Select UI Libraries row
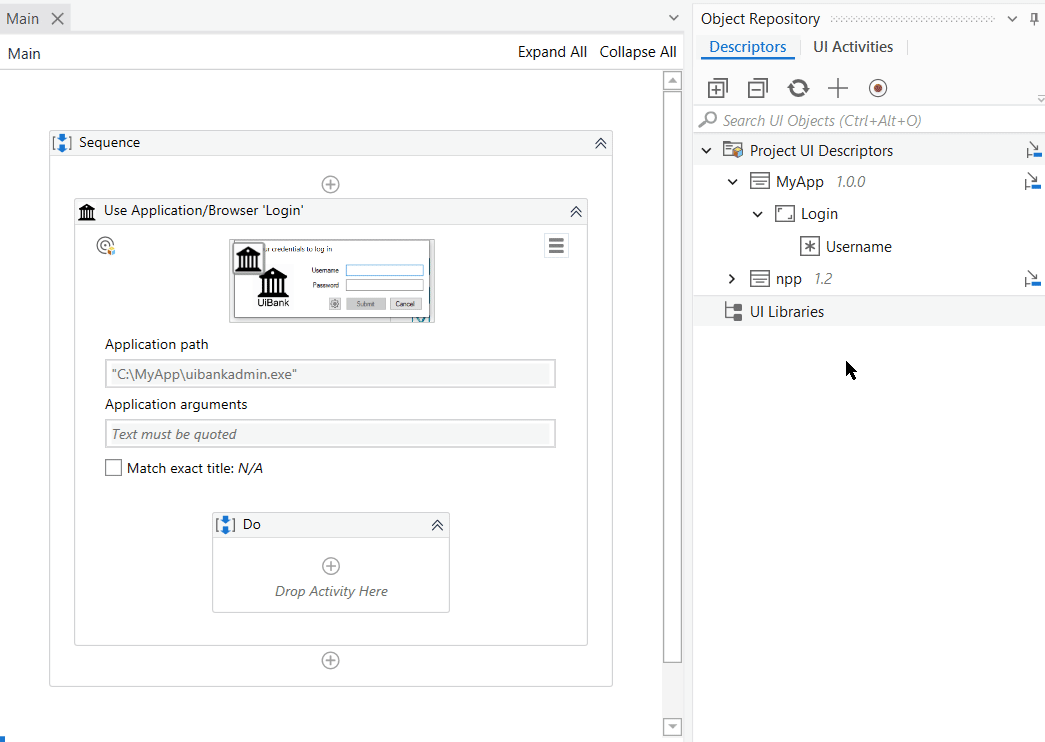Screen dimensions: 1045x742 (868, 311)
